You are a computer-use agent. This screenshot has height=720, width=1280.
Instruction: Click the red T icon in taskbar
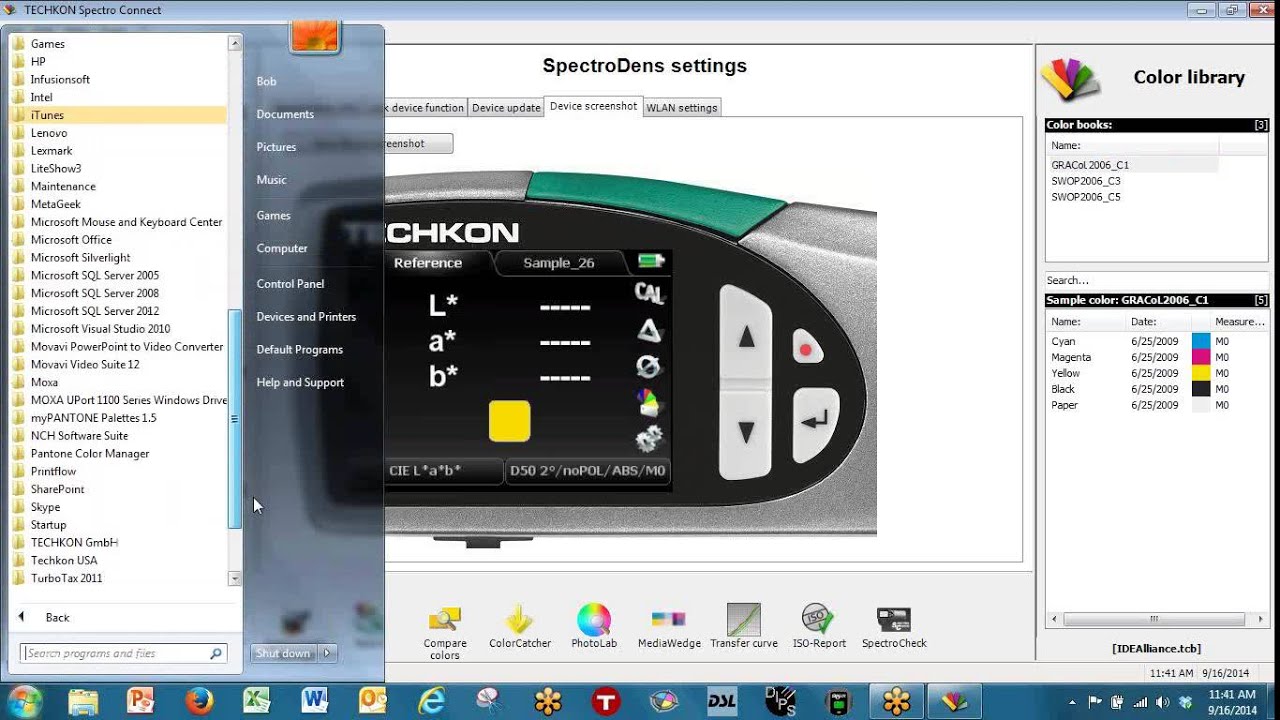tap(605, 701)
